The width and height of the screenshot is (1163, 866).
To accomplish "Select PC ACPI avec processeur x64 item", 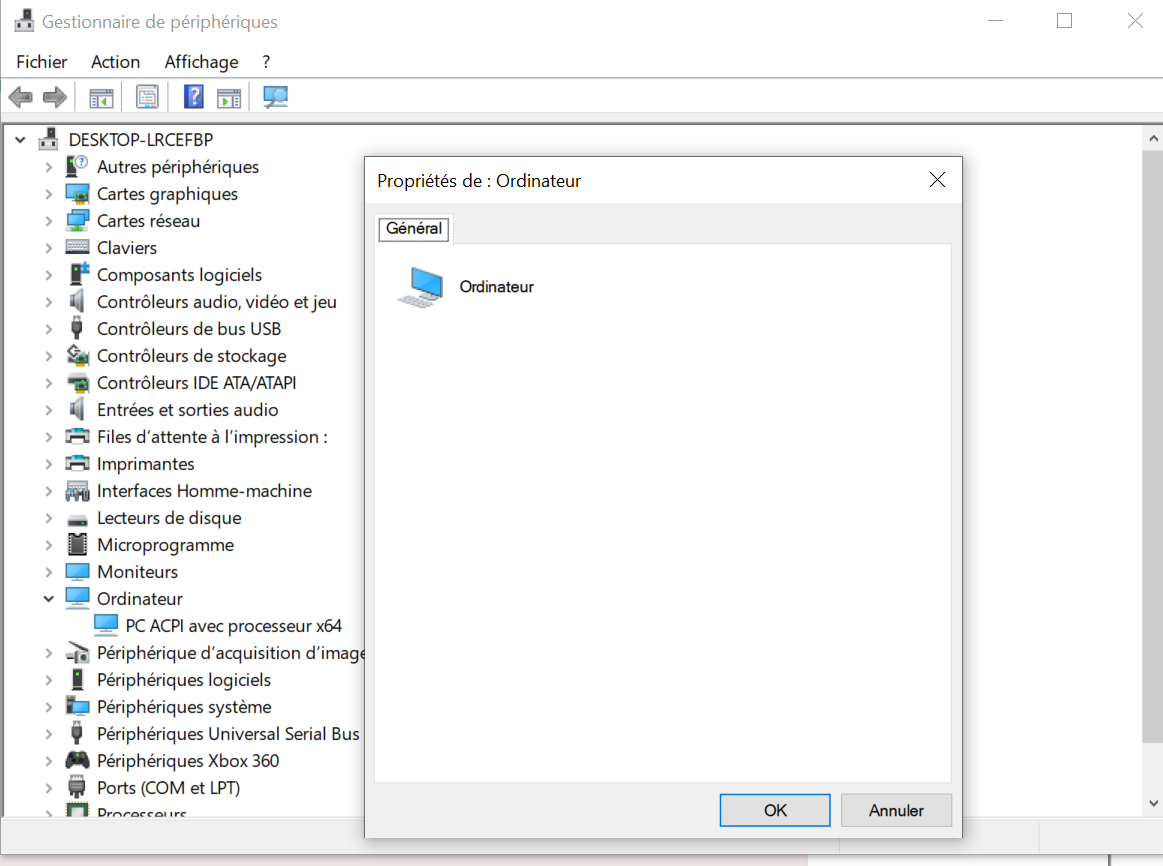I will (x=233, y=626).
